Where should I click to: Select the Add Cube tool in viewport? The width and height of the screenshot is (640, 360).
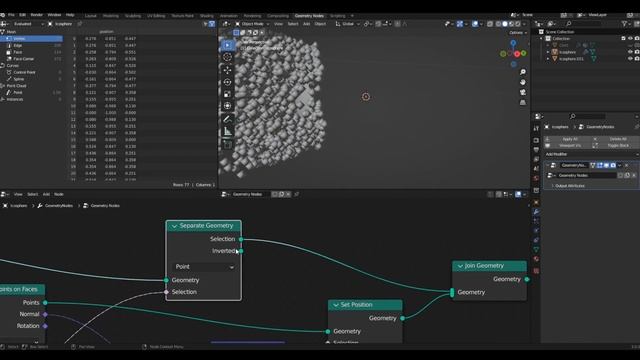pyautogui.click(x=227, y=144)
